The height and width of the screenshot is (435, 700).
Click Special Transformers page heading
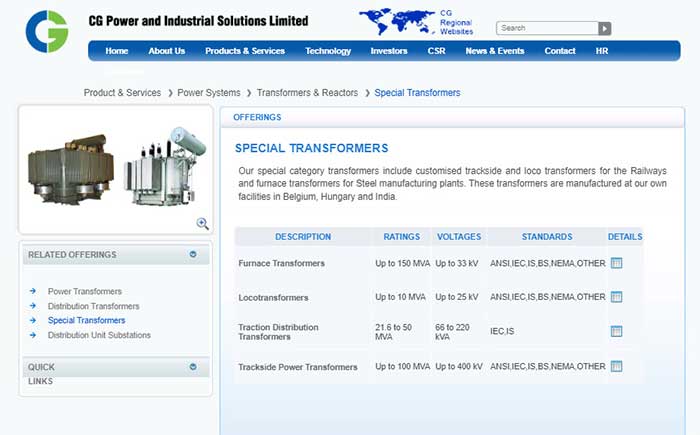[x=311, y=148]
